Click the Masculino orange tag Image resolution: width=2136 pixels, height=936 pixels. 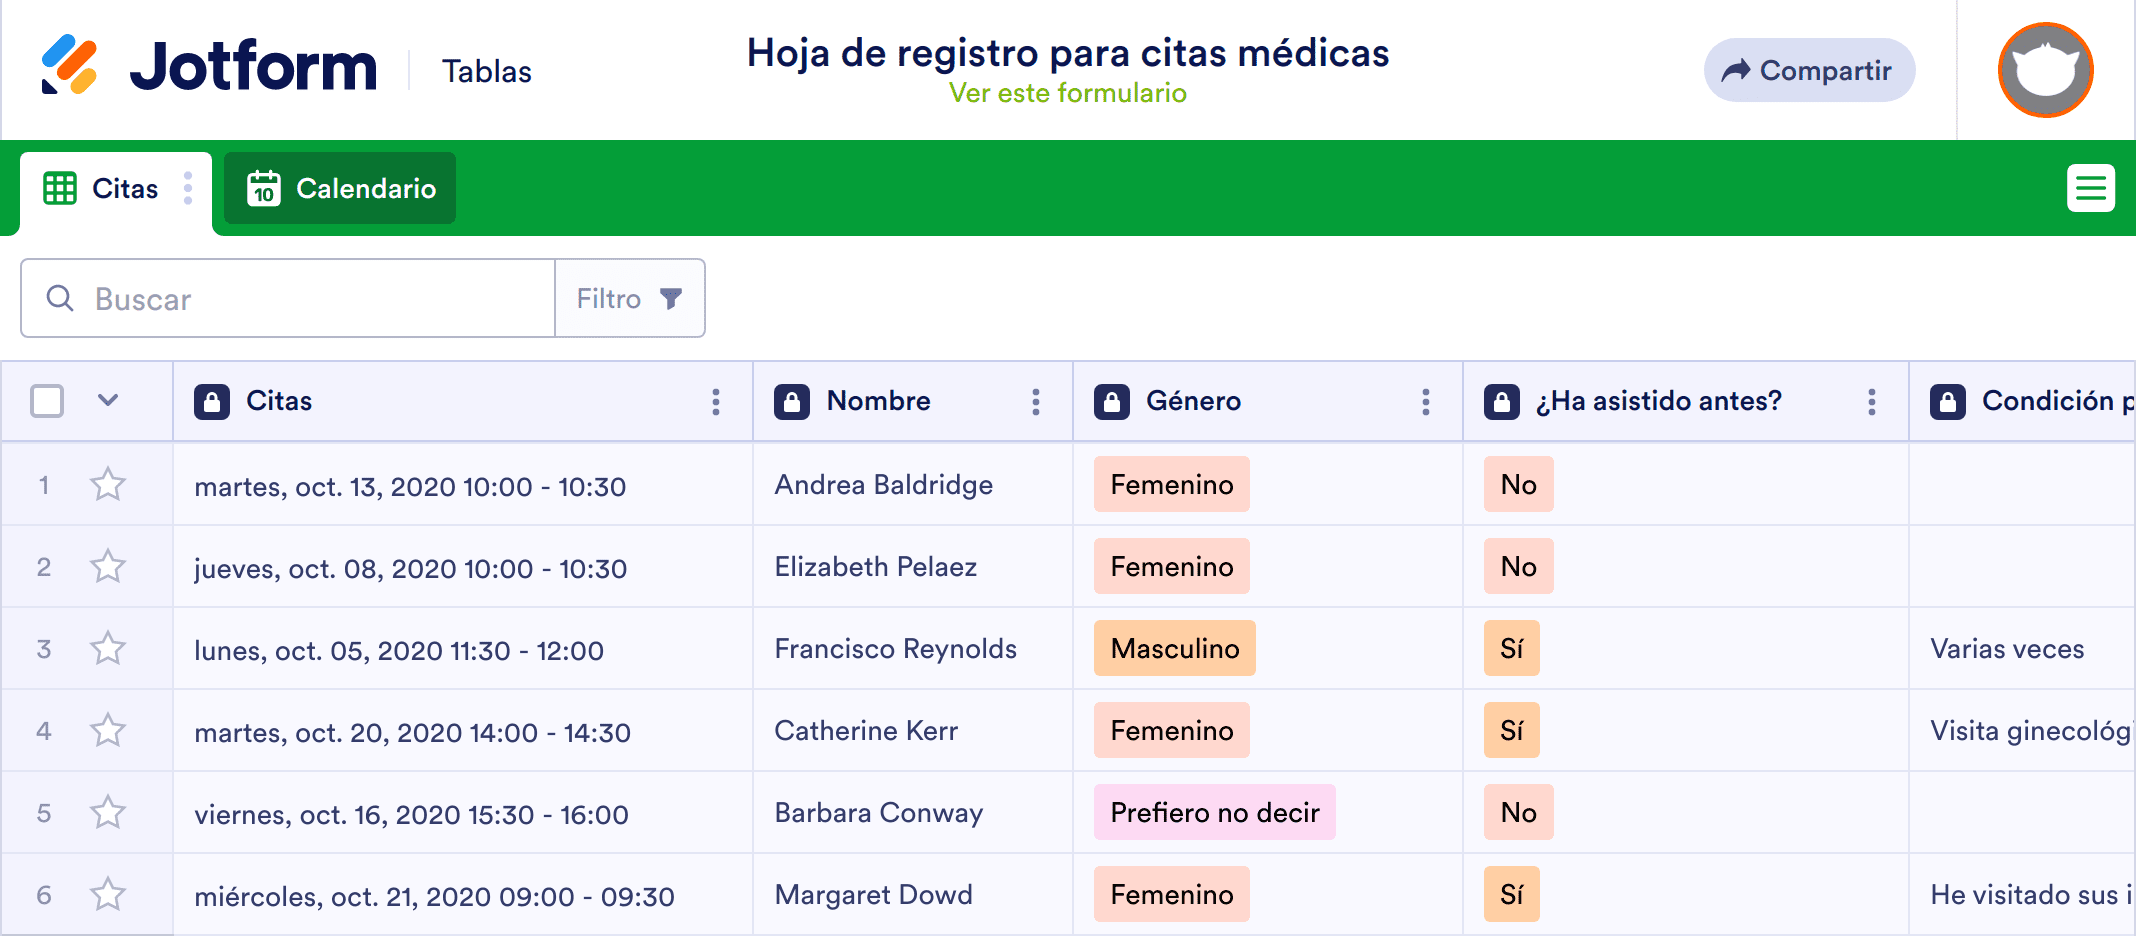[1175, 649]
